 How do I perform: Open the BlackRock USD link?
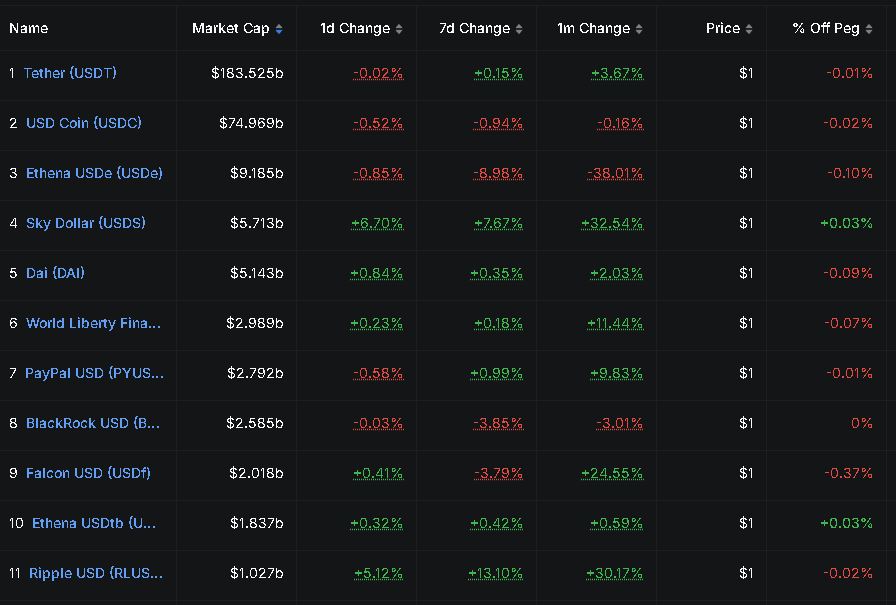click(x=93, y=423)
